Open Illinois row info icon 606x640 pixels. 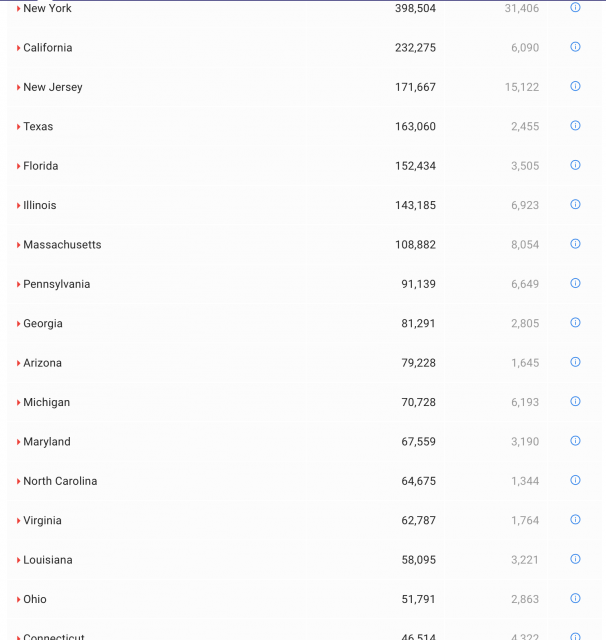(x=575, y=204)
